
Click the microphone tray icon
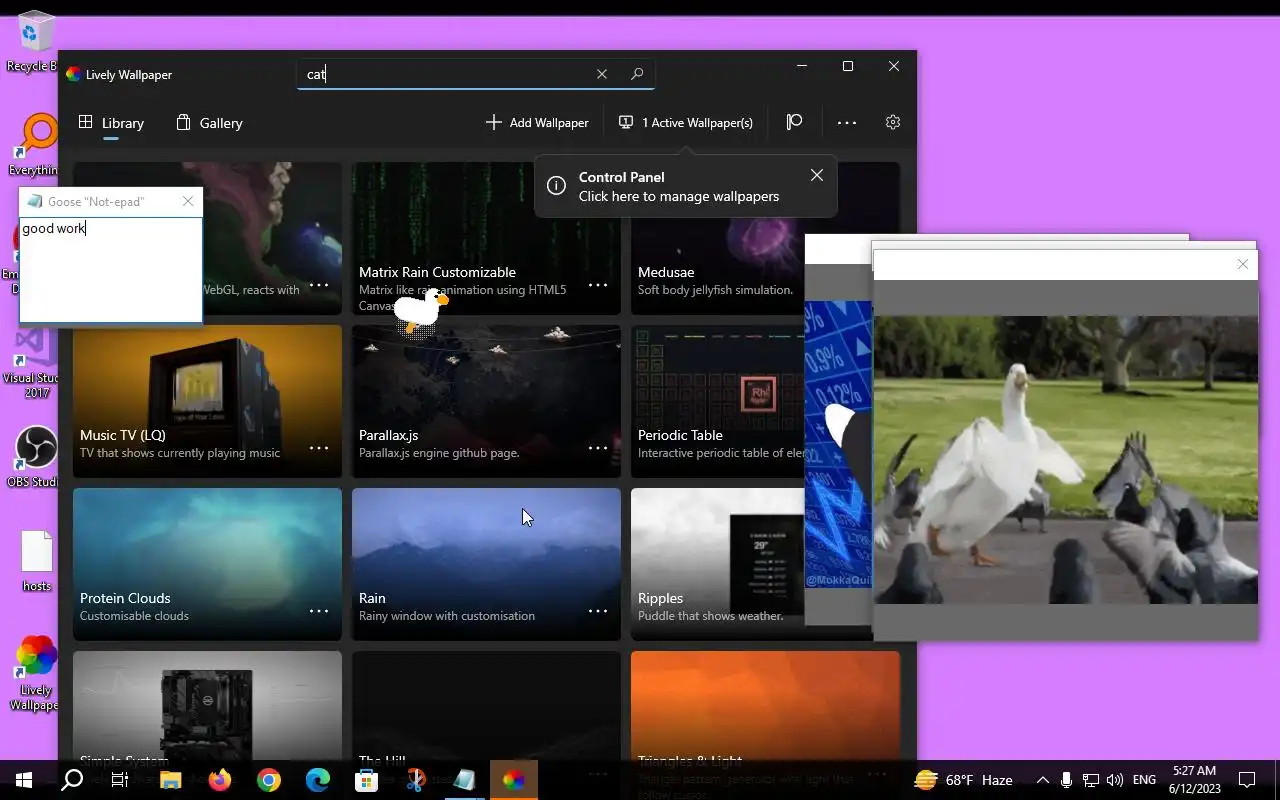point(1067,780)
